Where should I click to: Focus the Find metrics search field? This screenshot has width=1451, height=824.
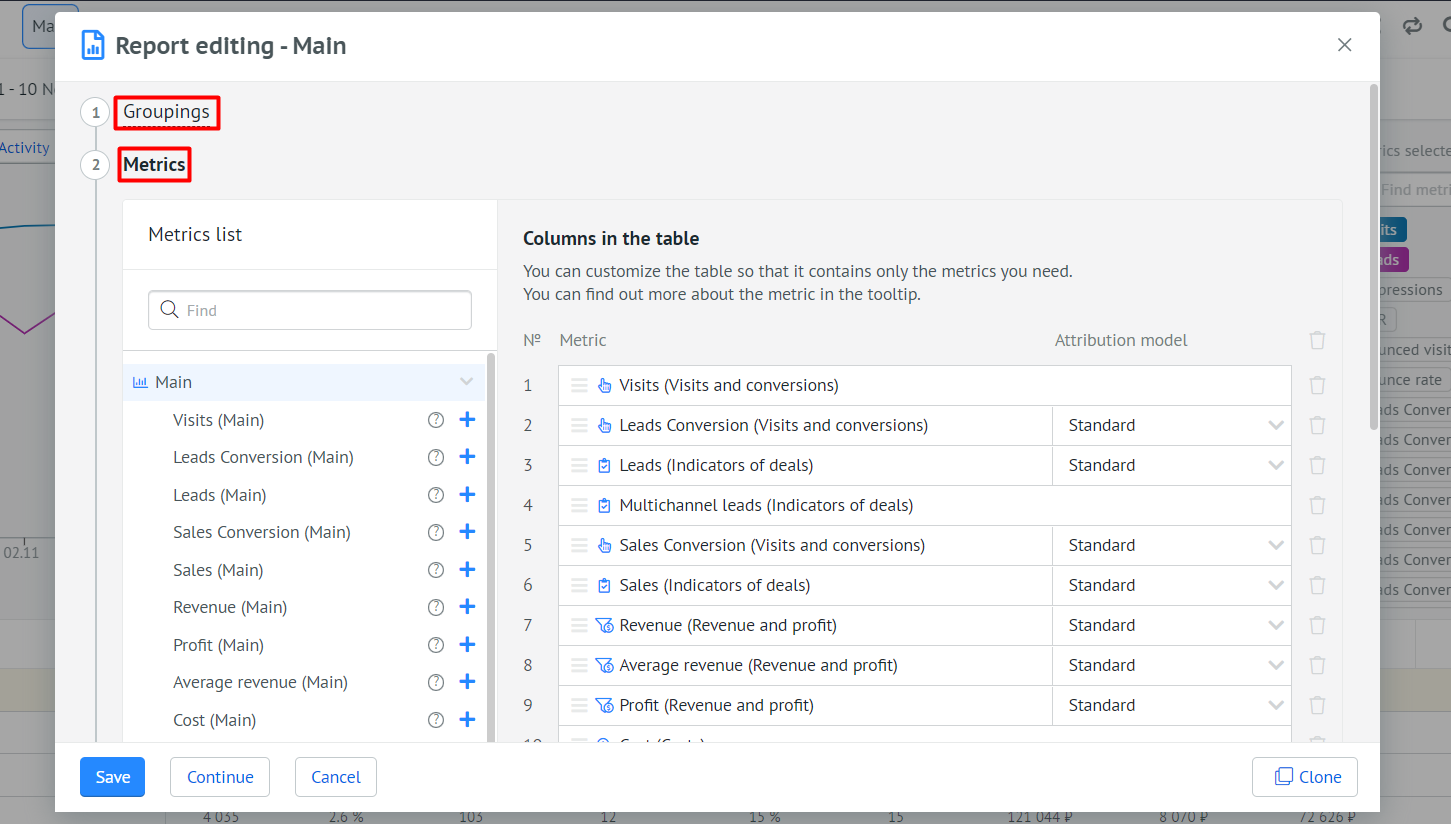(x=310, y=310)
